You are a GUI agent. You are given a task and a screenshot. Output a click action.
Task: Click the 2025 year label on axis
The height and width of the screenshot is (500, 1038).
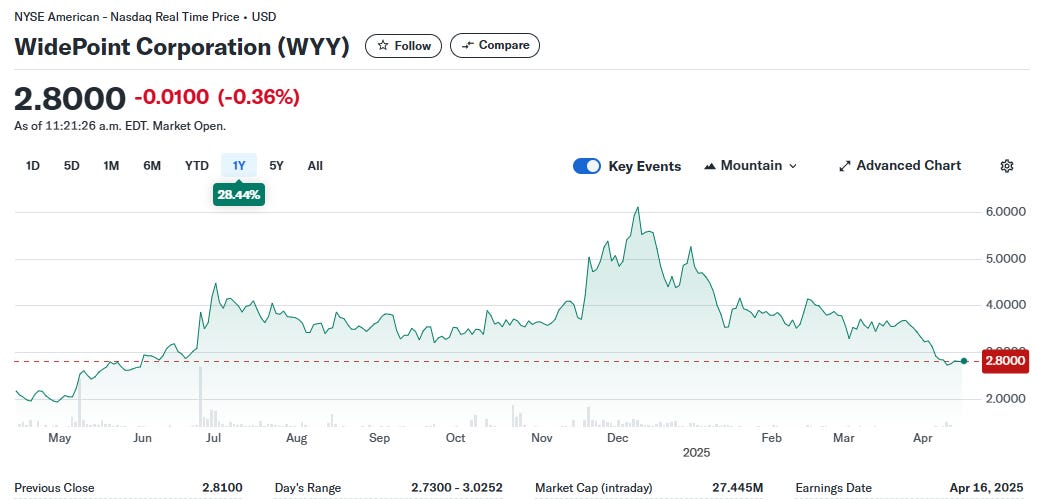696,453
